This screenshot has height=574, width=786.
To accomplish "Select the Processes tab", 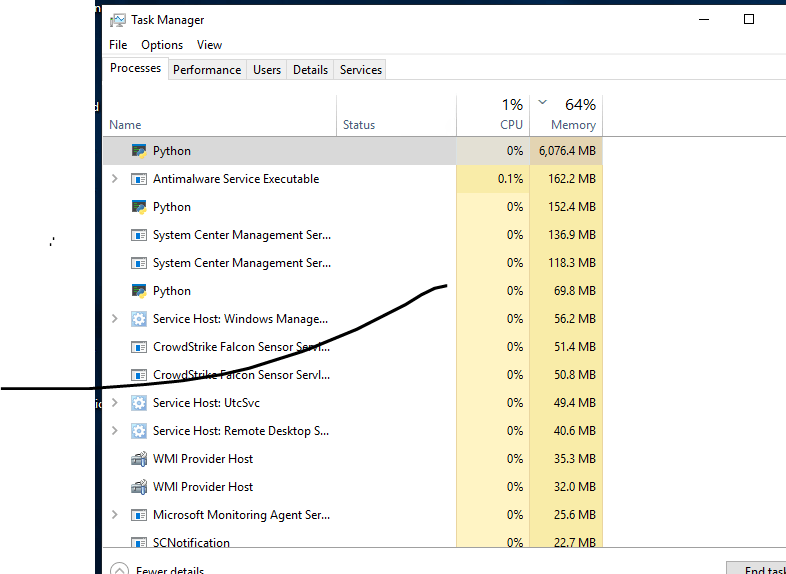I will click(135, 68).
